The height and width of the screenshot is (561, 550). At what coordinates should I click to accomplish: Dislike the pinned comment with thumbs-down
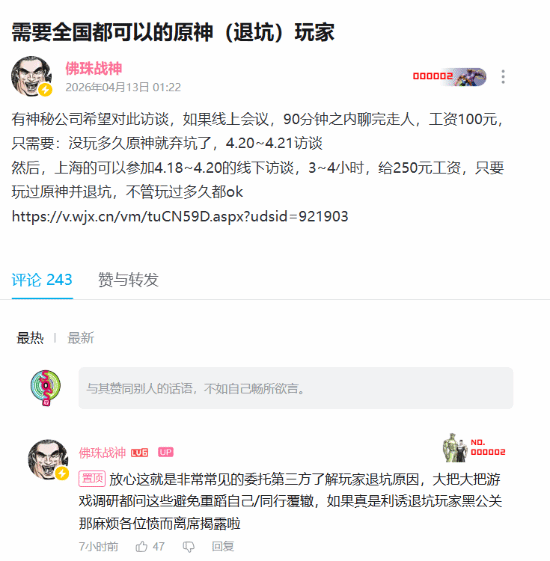[189, 547]
